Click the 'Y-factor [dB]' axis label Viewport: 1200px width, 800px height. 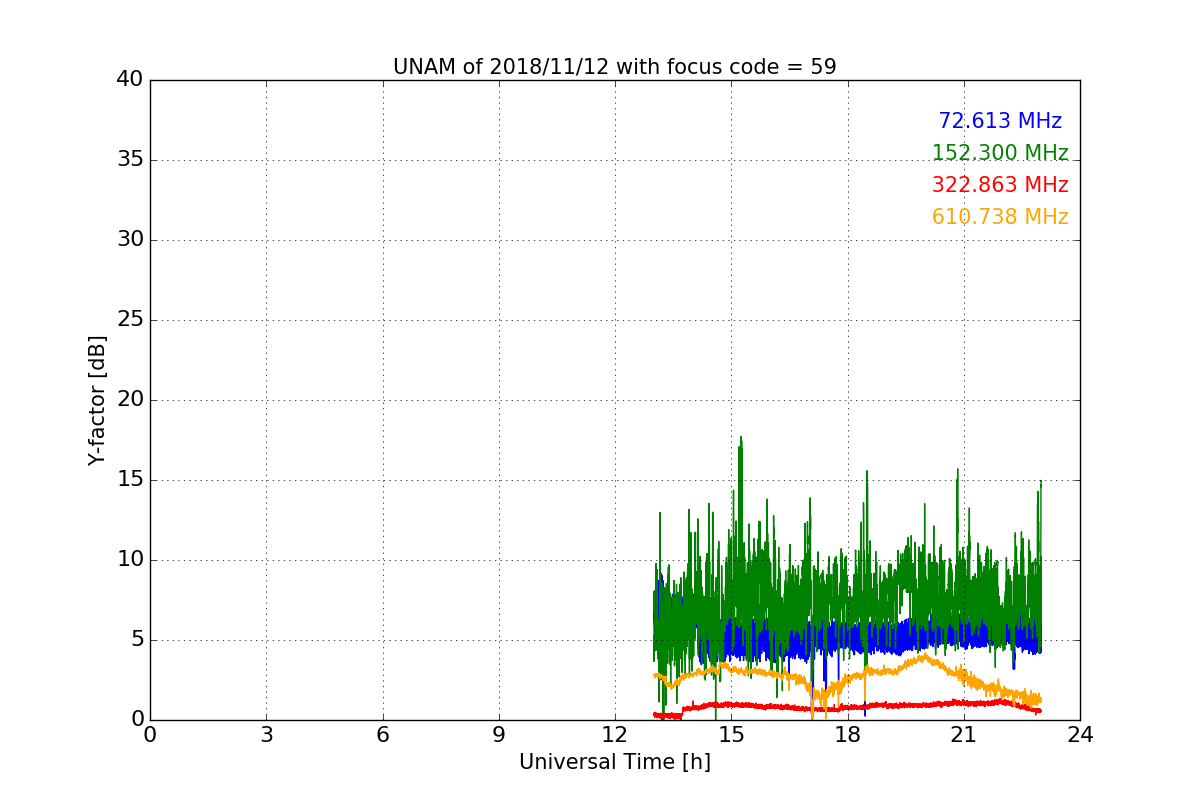97,400
